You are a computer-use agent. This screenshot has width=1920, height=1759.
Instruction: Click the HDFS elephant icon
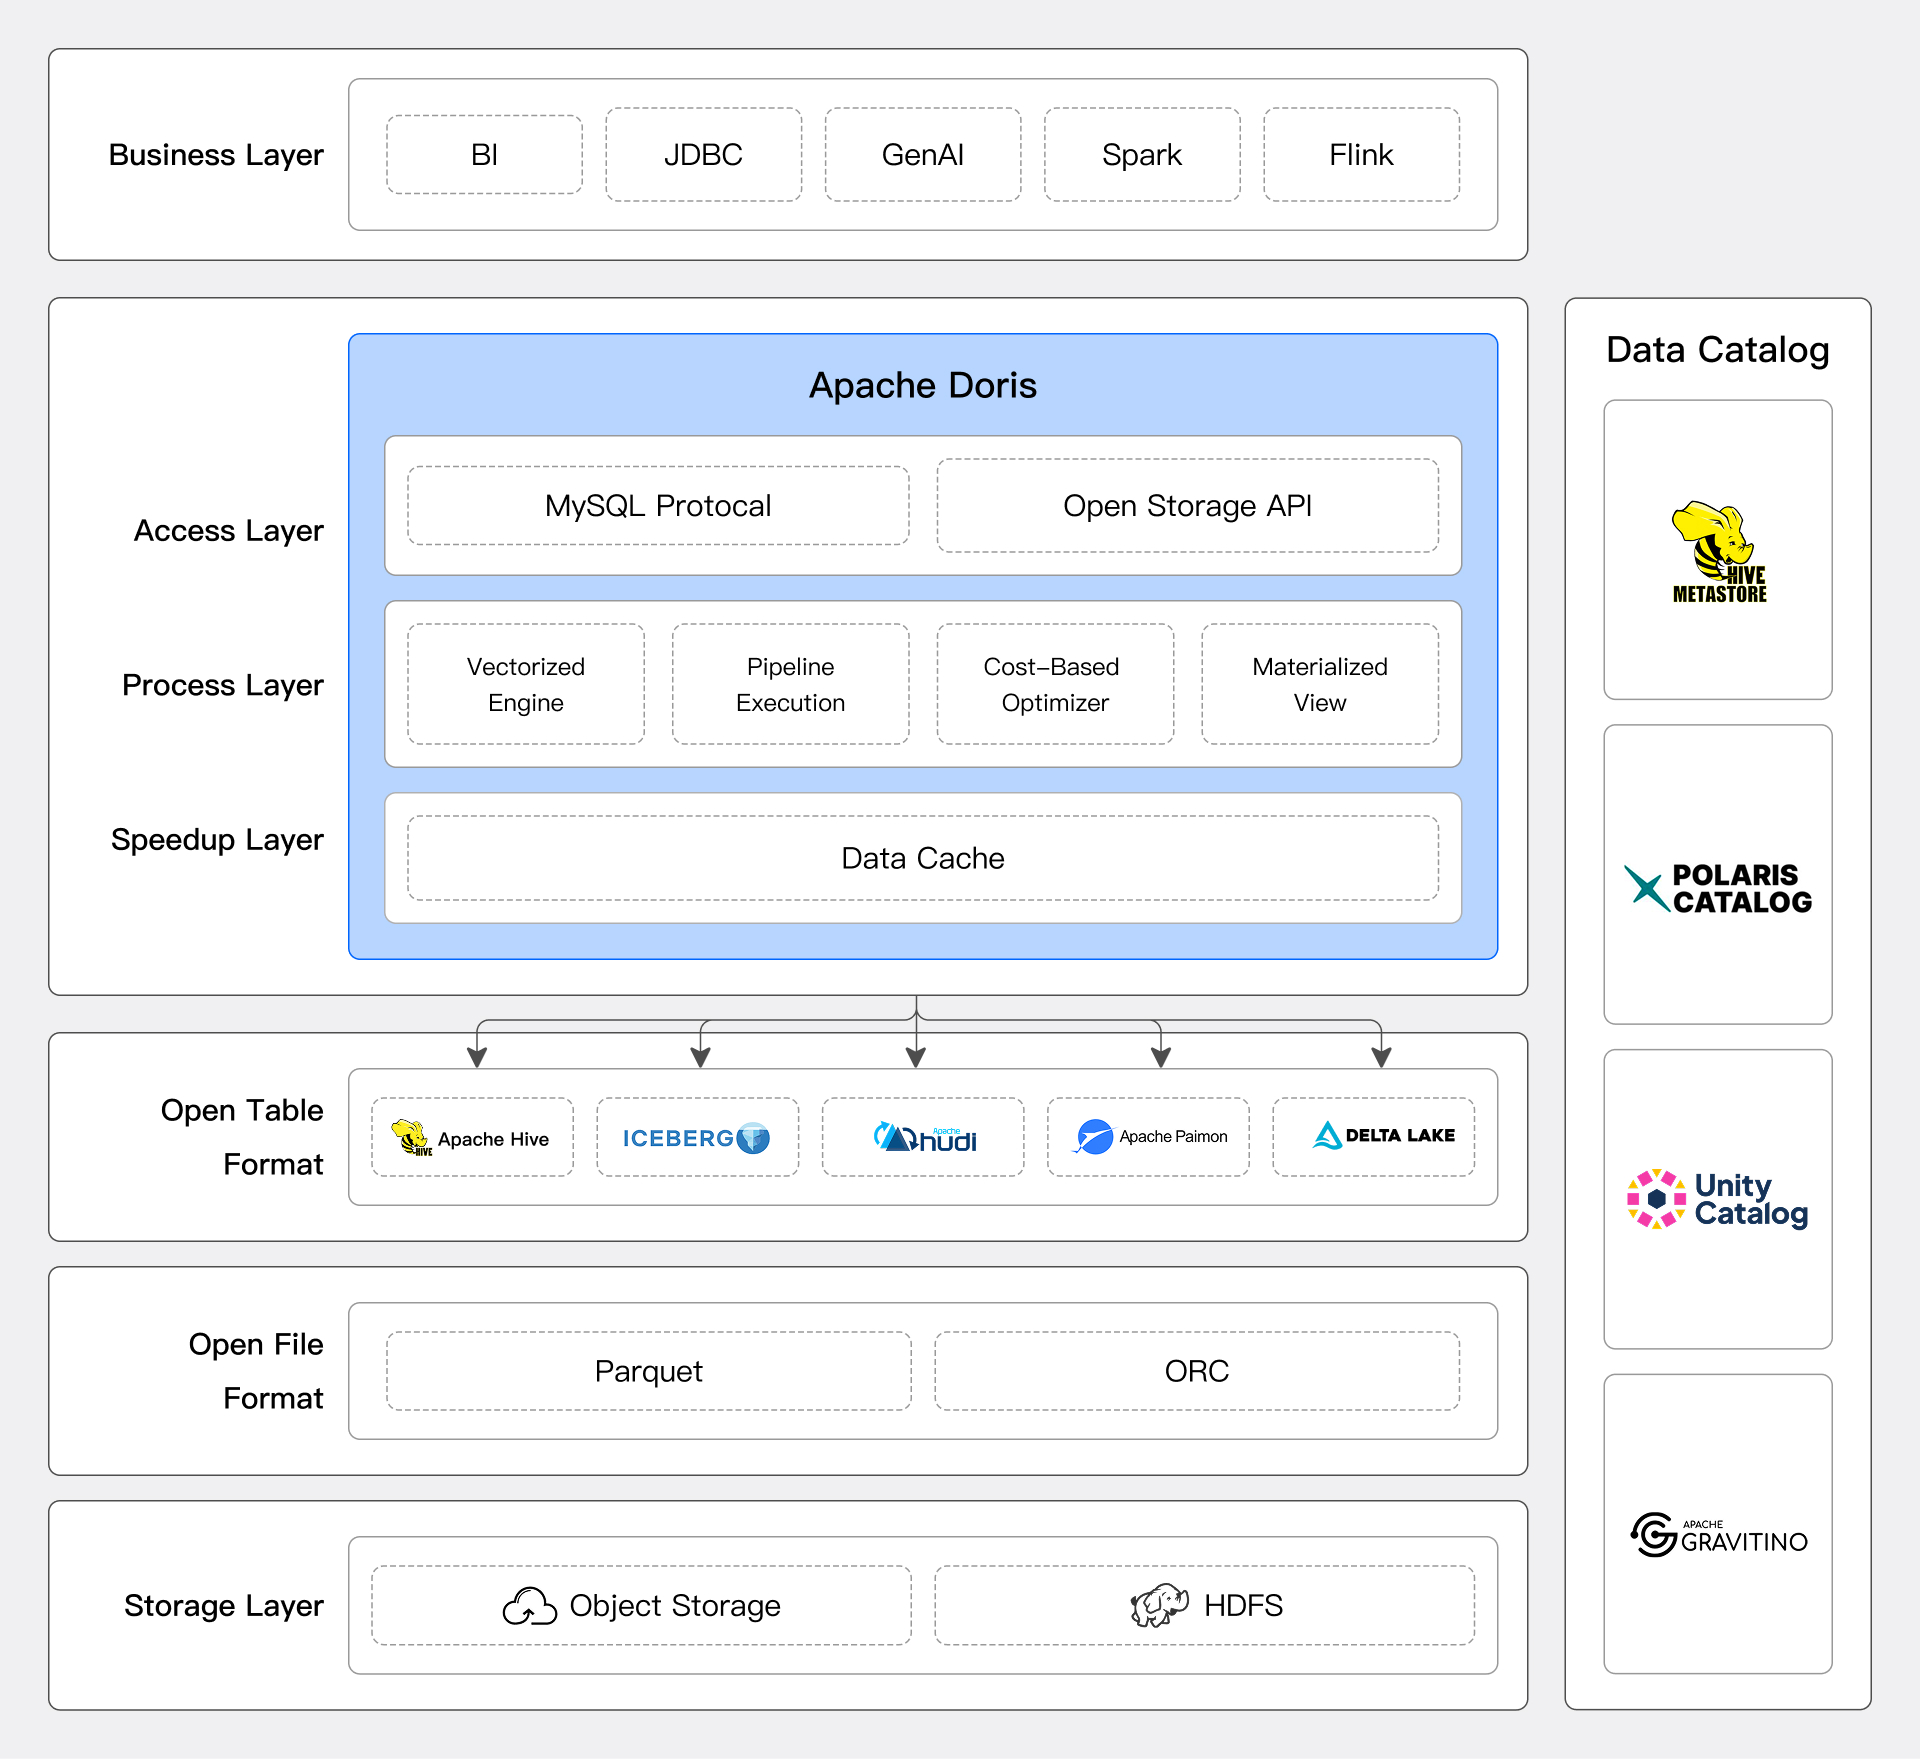[x=1159, y=1605]
